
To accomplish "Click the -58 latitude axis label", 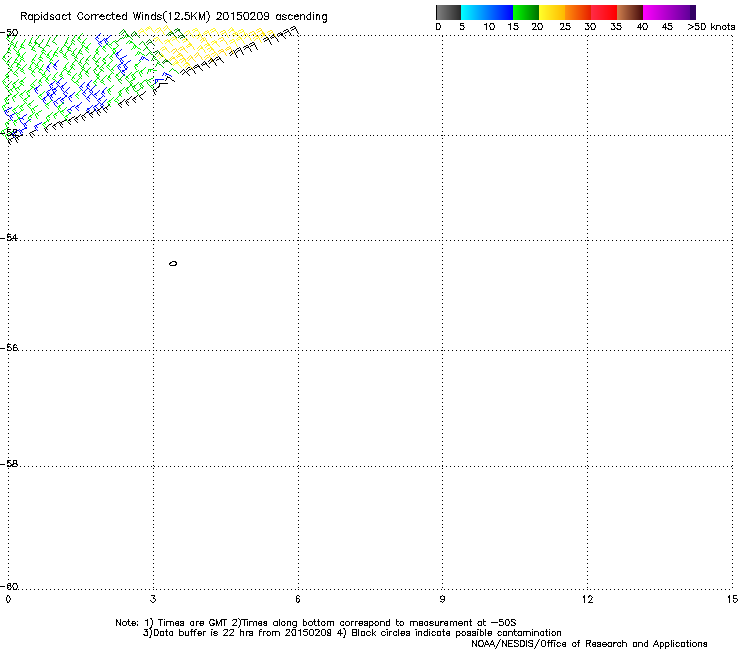I will 9,463.
